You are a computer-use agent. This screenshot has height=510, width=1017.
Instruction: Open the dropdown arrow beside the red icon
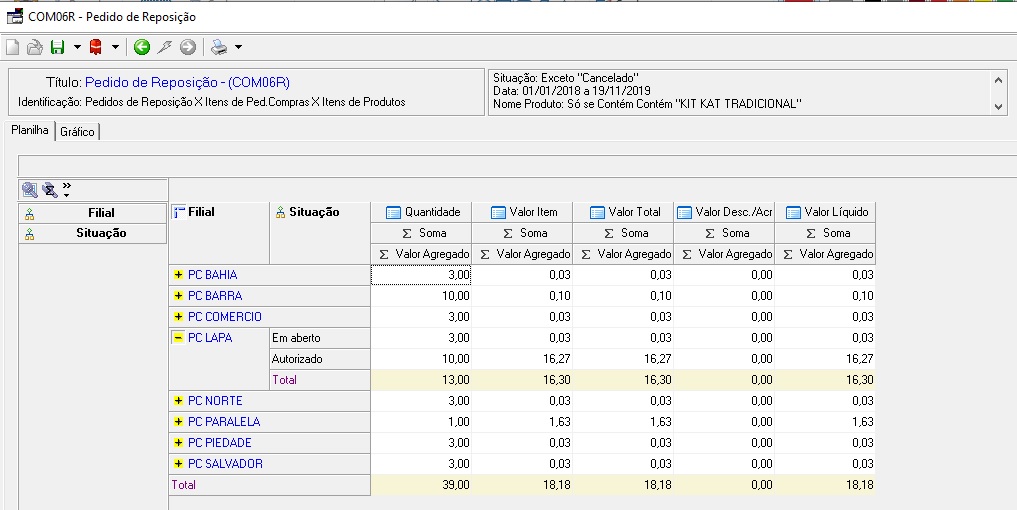point(115,47)
